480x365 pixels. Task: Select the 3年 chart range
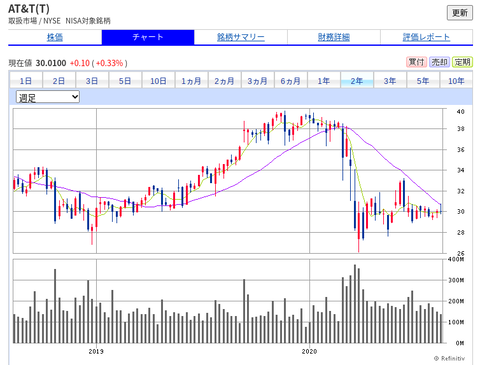tap(390, 81)
